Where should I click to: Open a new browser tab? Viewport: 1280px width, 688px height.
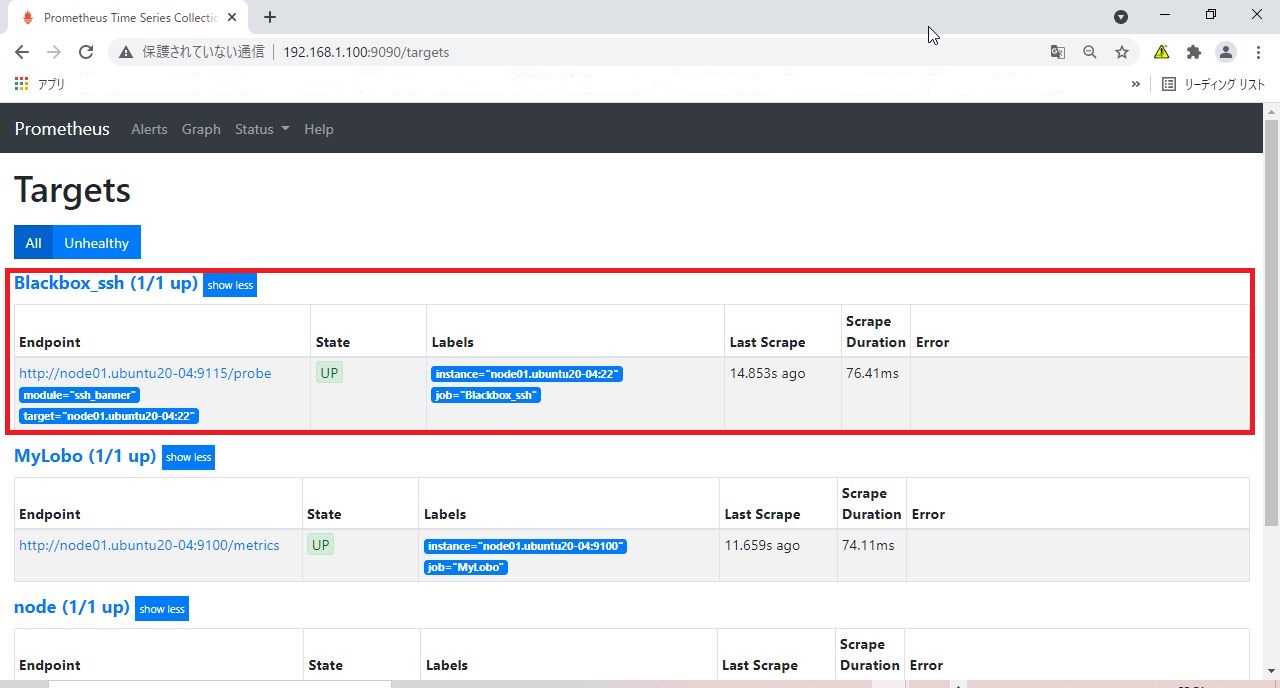(x=270, y=17)
